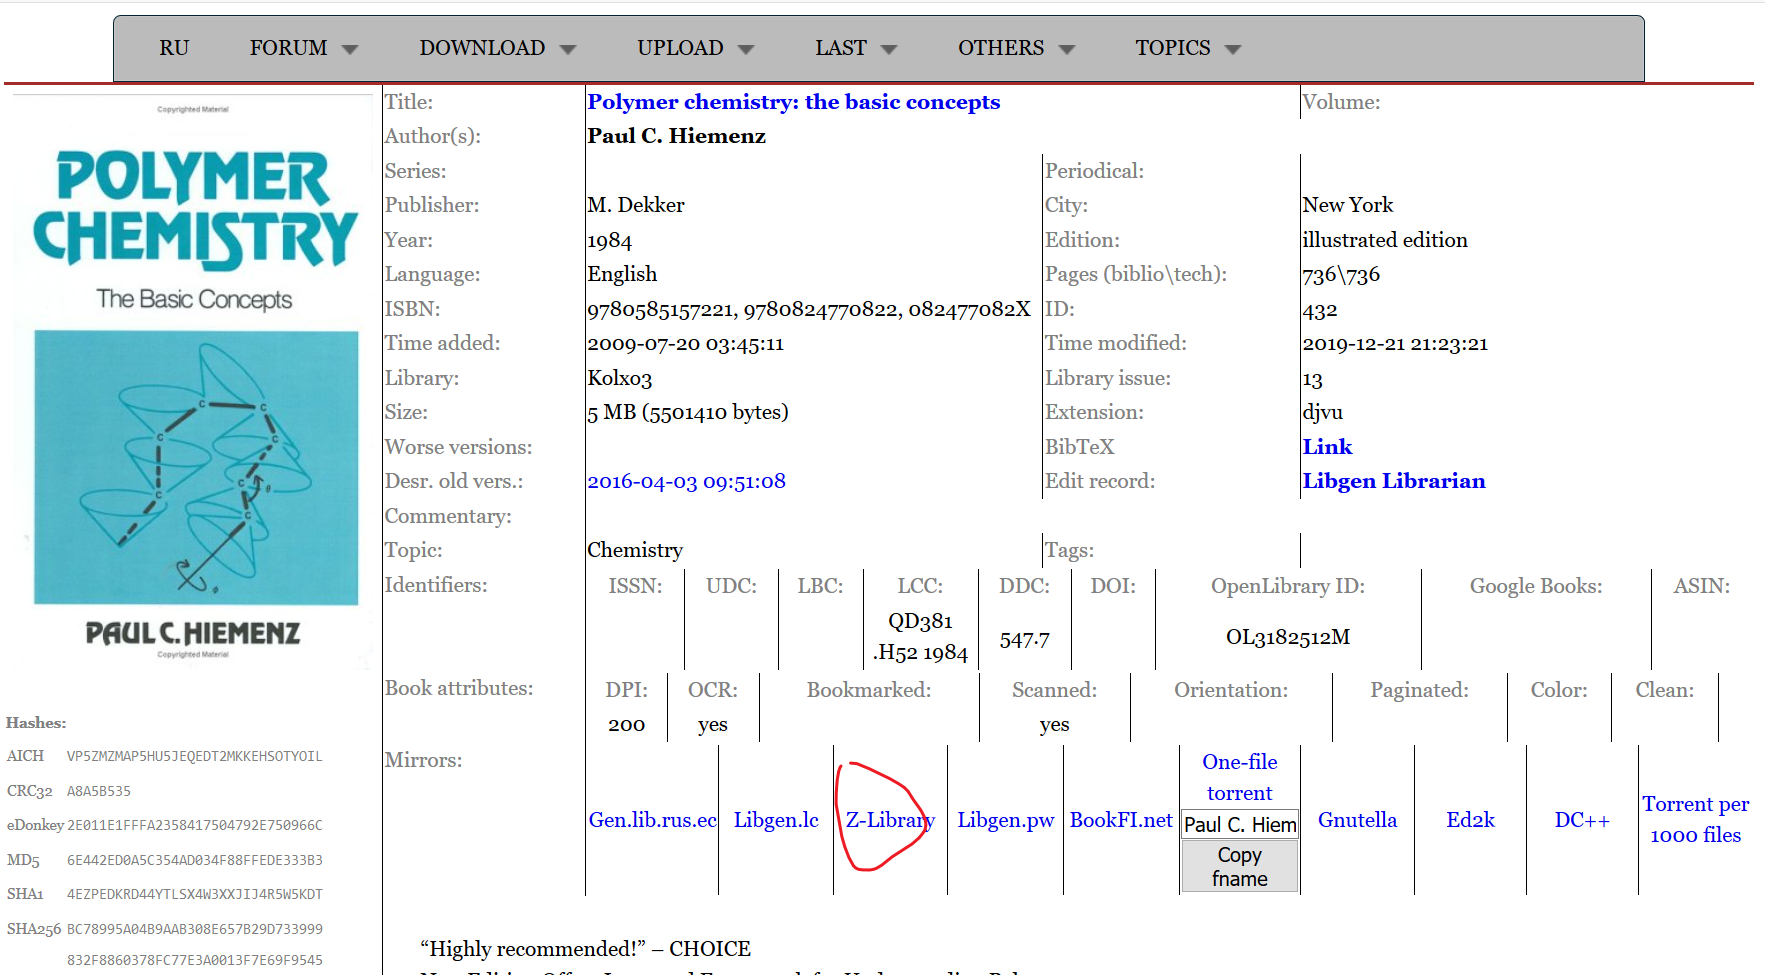Switch to the RU language page
Screen dimensions: 1765x975
click(x=174, y=47)
